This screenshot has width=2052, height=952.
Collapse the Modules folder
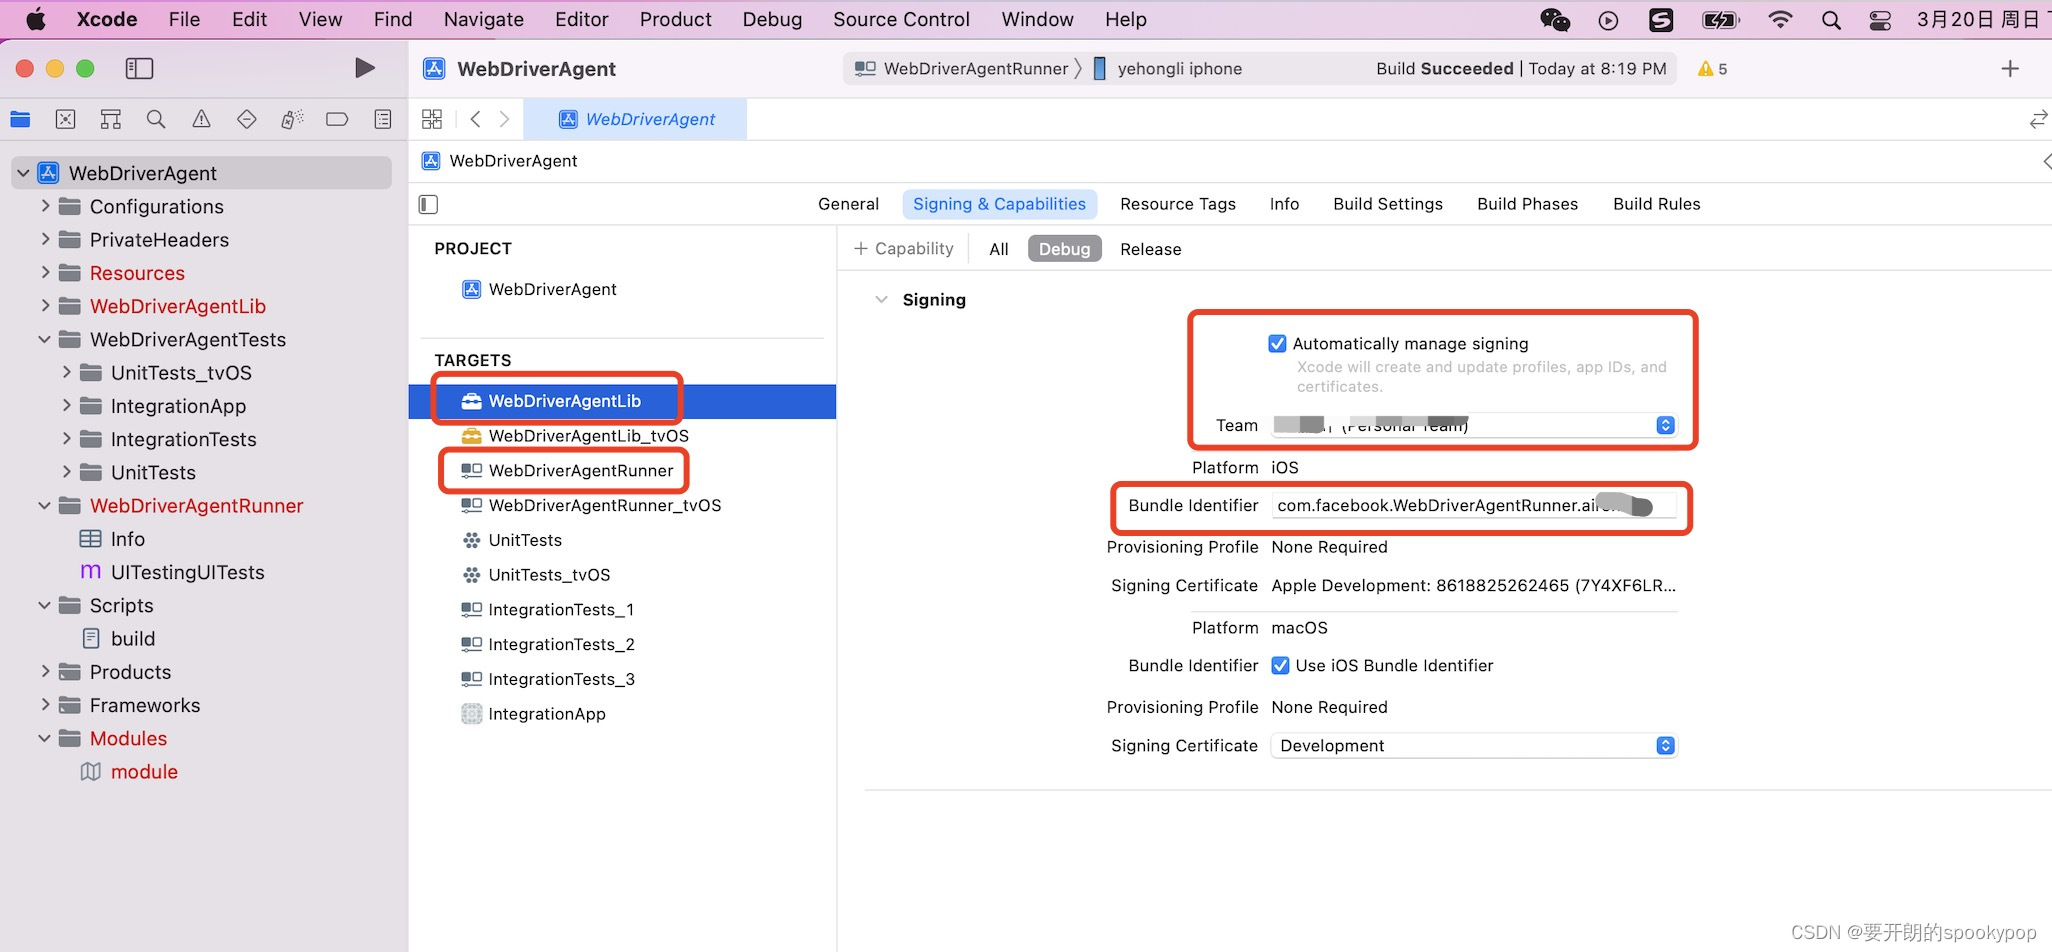(44, 738)
